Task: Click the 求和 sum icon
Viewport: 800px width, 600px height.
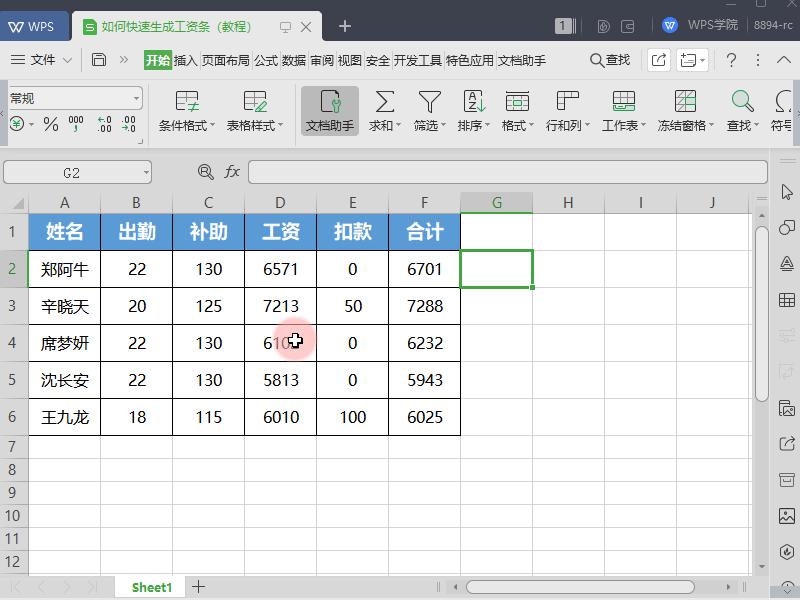Action: (x=385, y=102)
